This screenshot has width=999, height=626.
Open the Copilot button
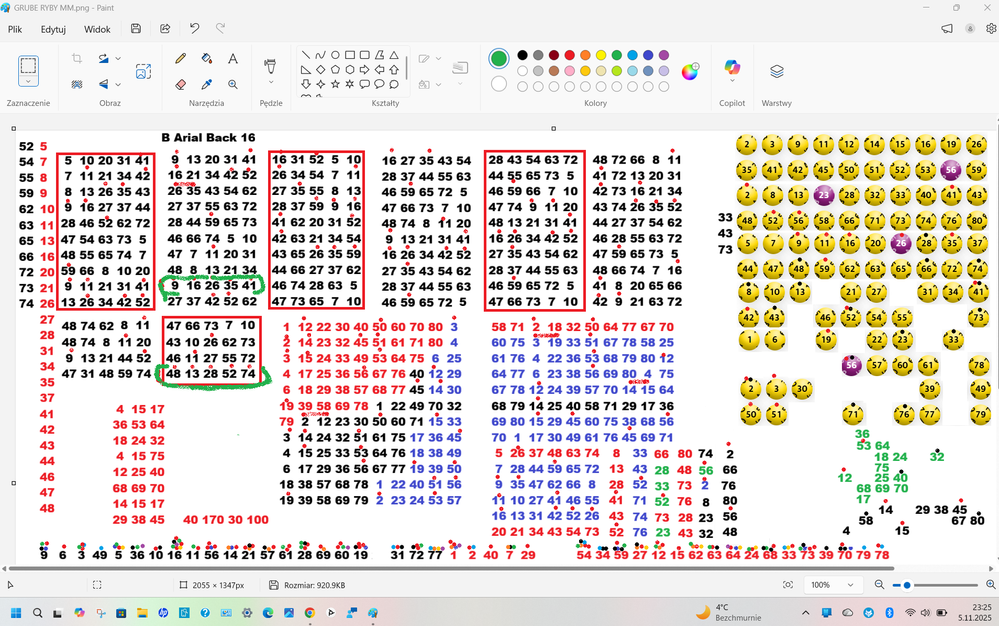click(x=731, y=69)
